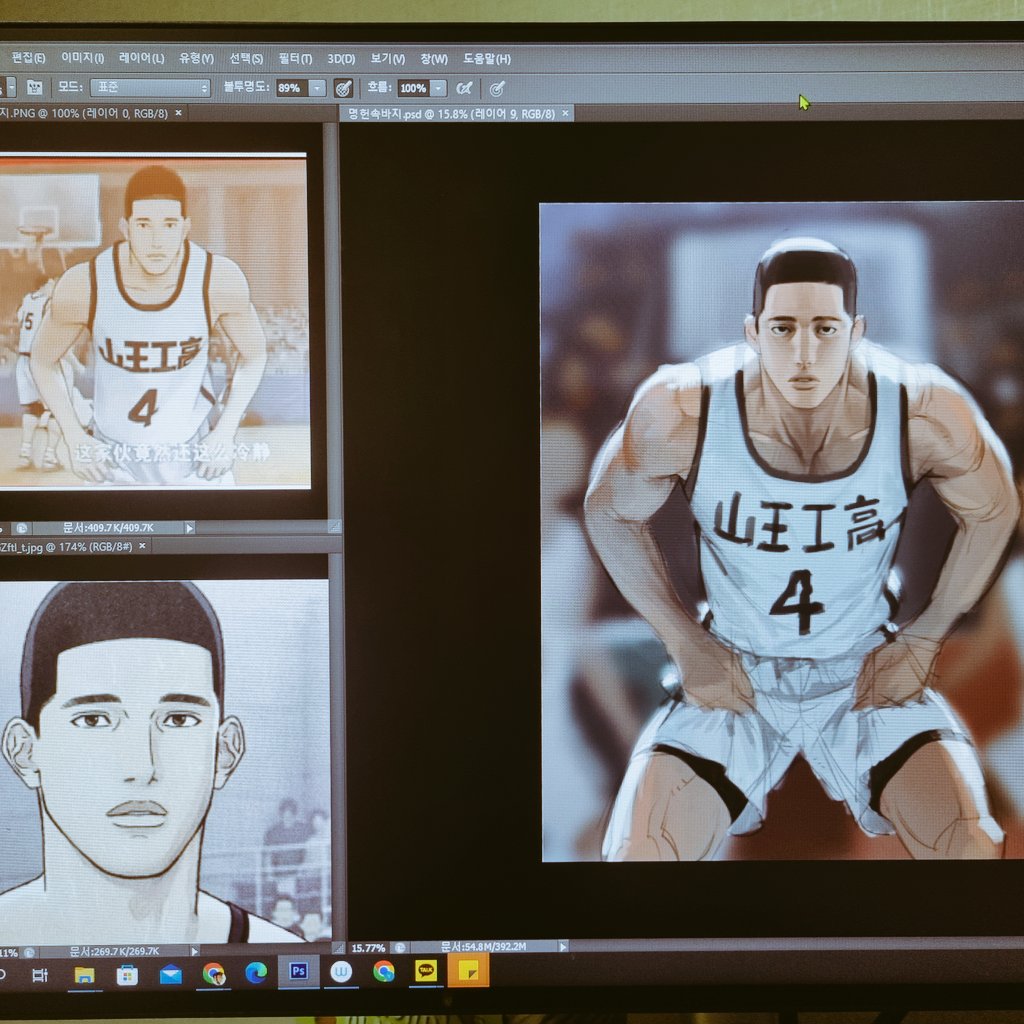Open the 필터(T) menu
This screenshot has width=1024, height=1024.
295,59
